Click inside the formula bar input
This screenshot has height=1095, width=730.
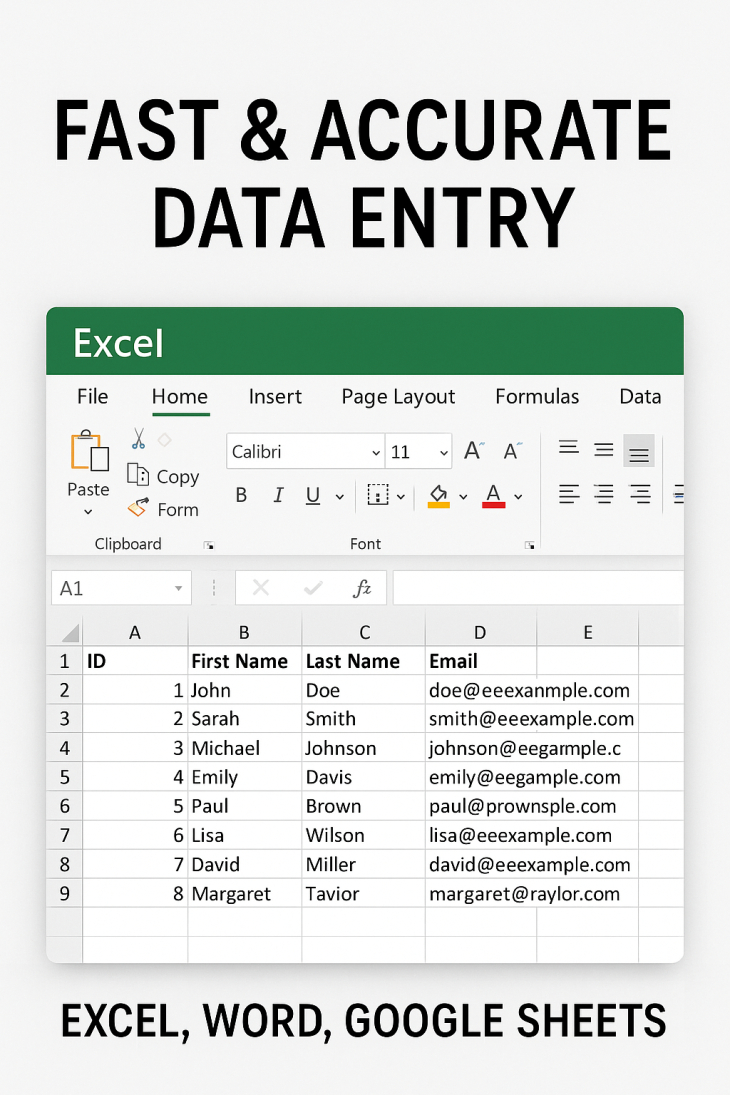pyautogui.click(x=538, y=588)
